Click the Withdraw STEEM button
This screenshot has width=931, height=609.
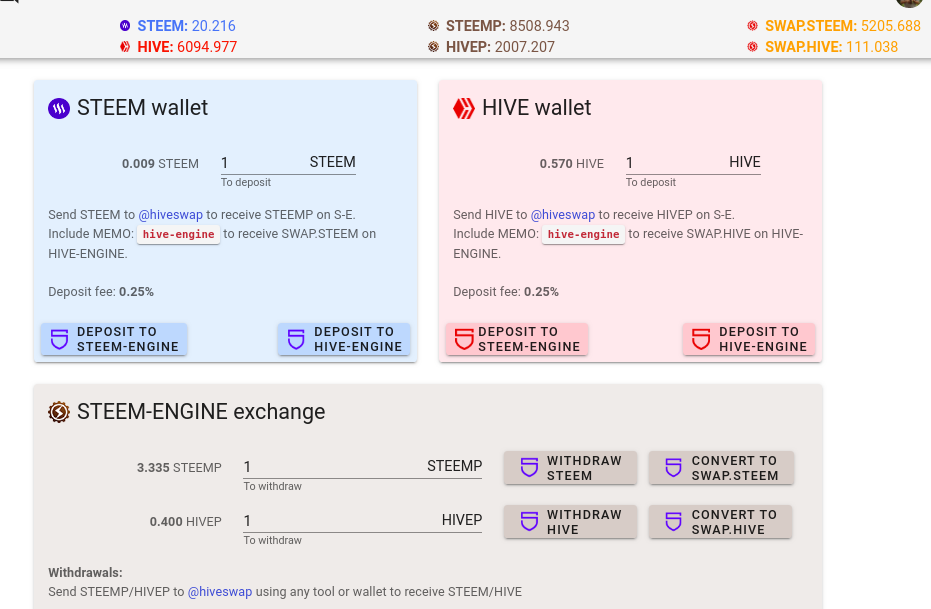click(571, 468)
